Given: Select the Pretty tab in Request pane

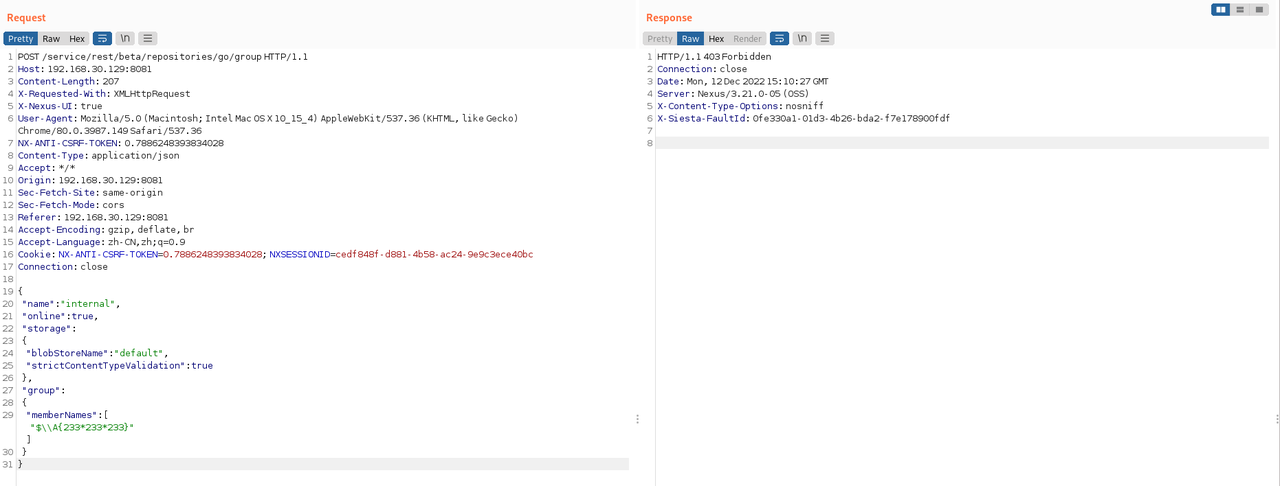Looking at the screenshot, I should [21, 39].
